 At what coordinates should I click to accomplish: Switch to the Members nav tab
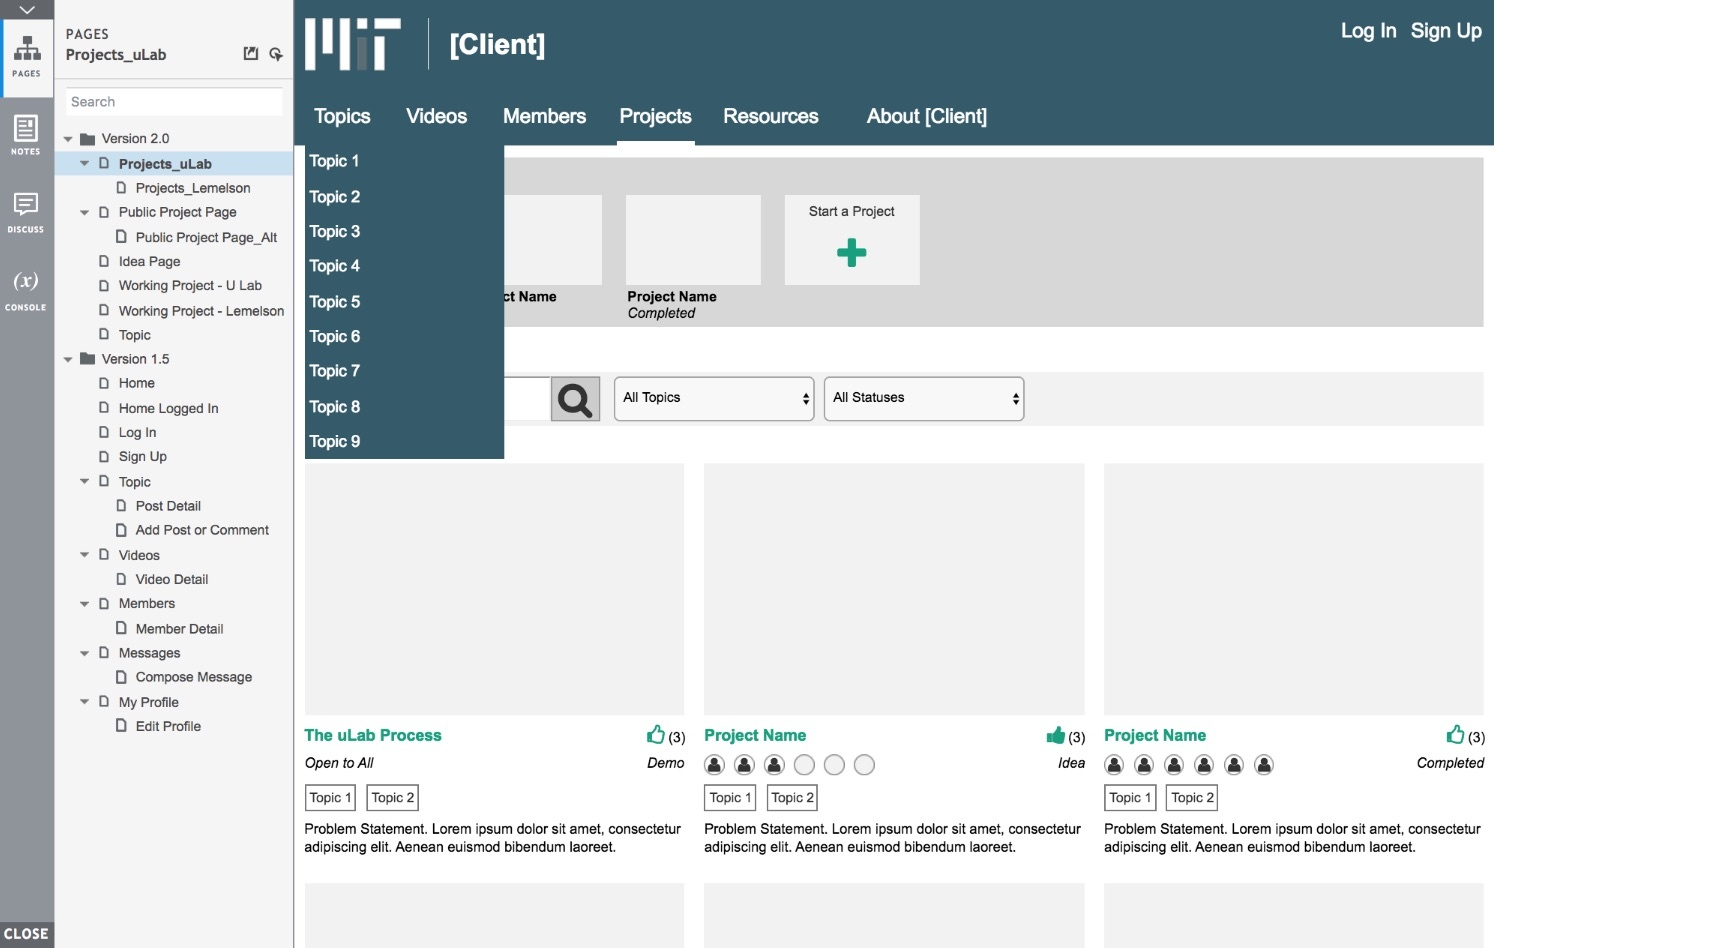pyautogui.click(x=544, y=117)
